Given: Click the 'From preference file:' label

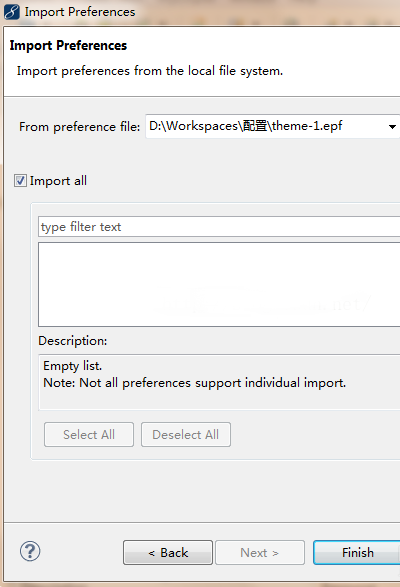Looking at the screenshot, I should point(79,127).
